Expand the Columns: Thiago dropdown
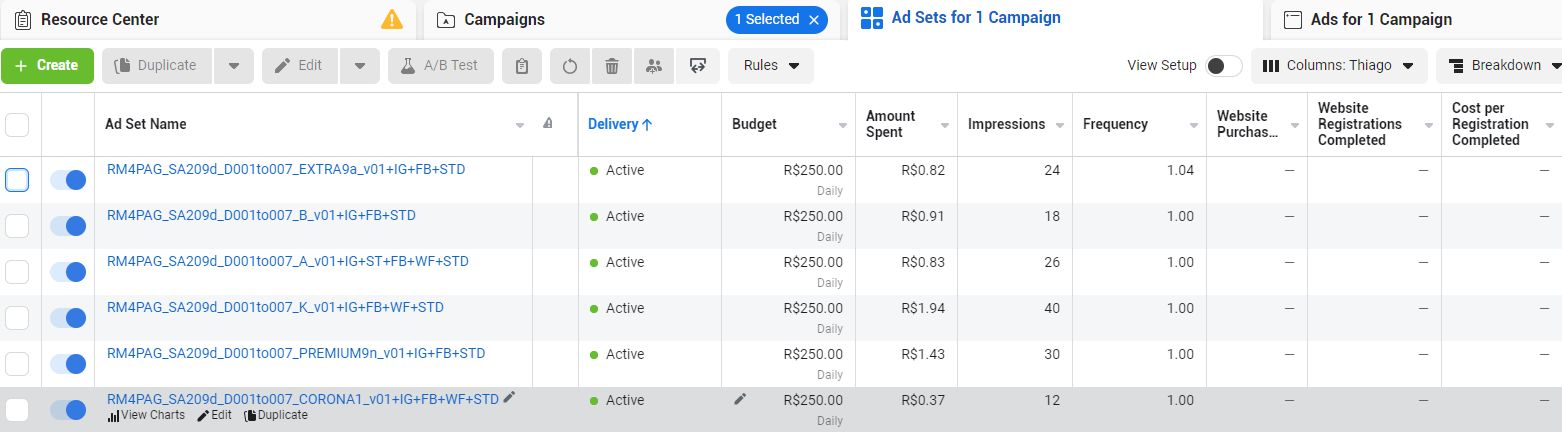This screenshot has height=432, width=1562. (x=1338, y=66)
